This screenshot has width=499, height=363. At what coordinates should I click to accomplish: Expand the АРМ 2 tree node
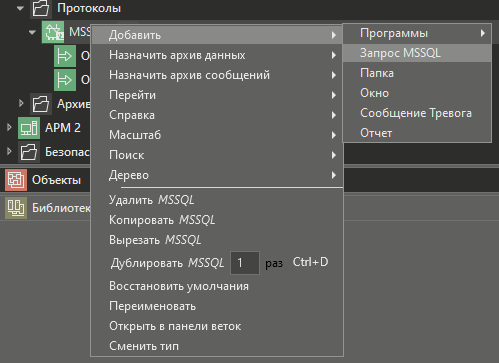click(x=9, y=127)
